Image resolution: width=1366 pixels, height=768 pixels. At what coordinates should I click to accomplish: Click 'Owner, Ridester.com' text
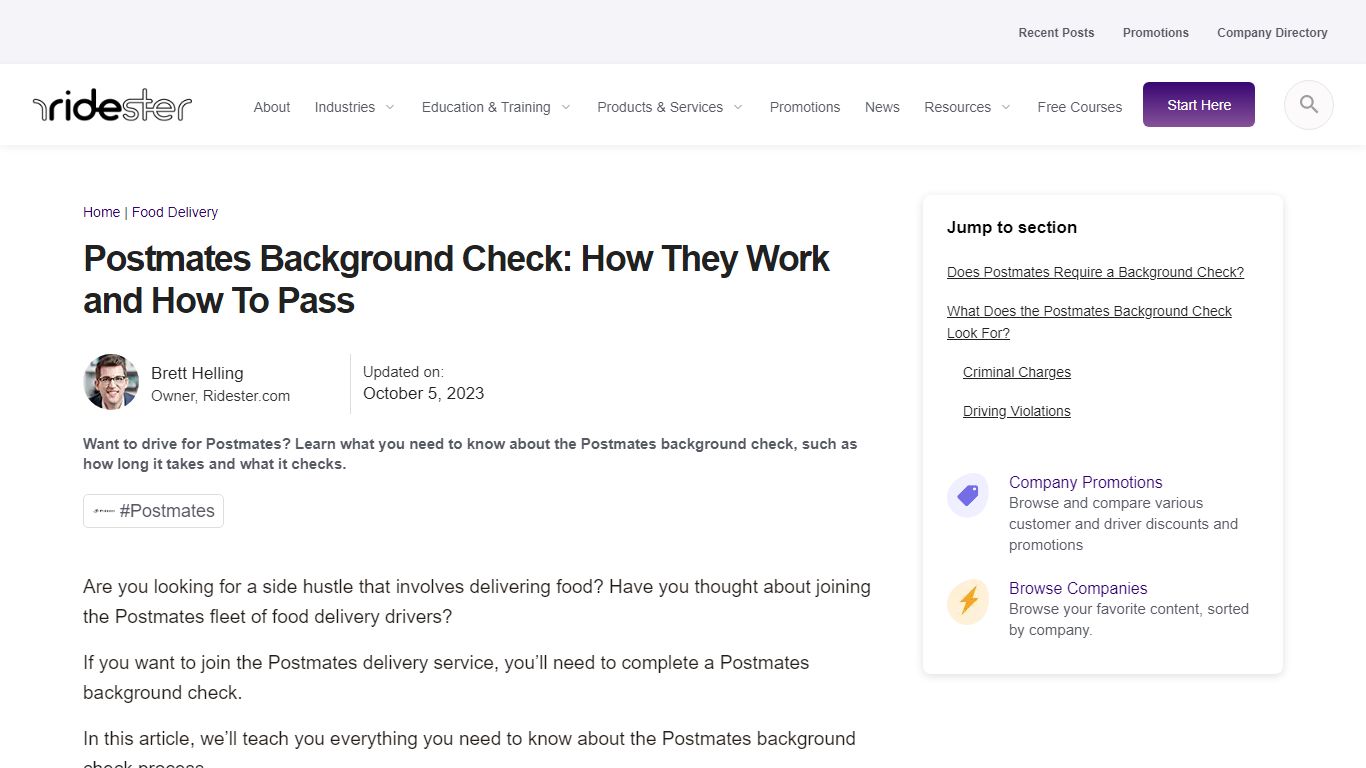point(220,396)
